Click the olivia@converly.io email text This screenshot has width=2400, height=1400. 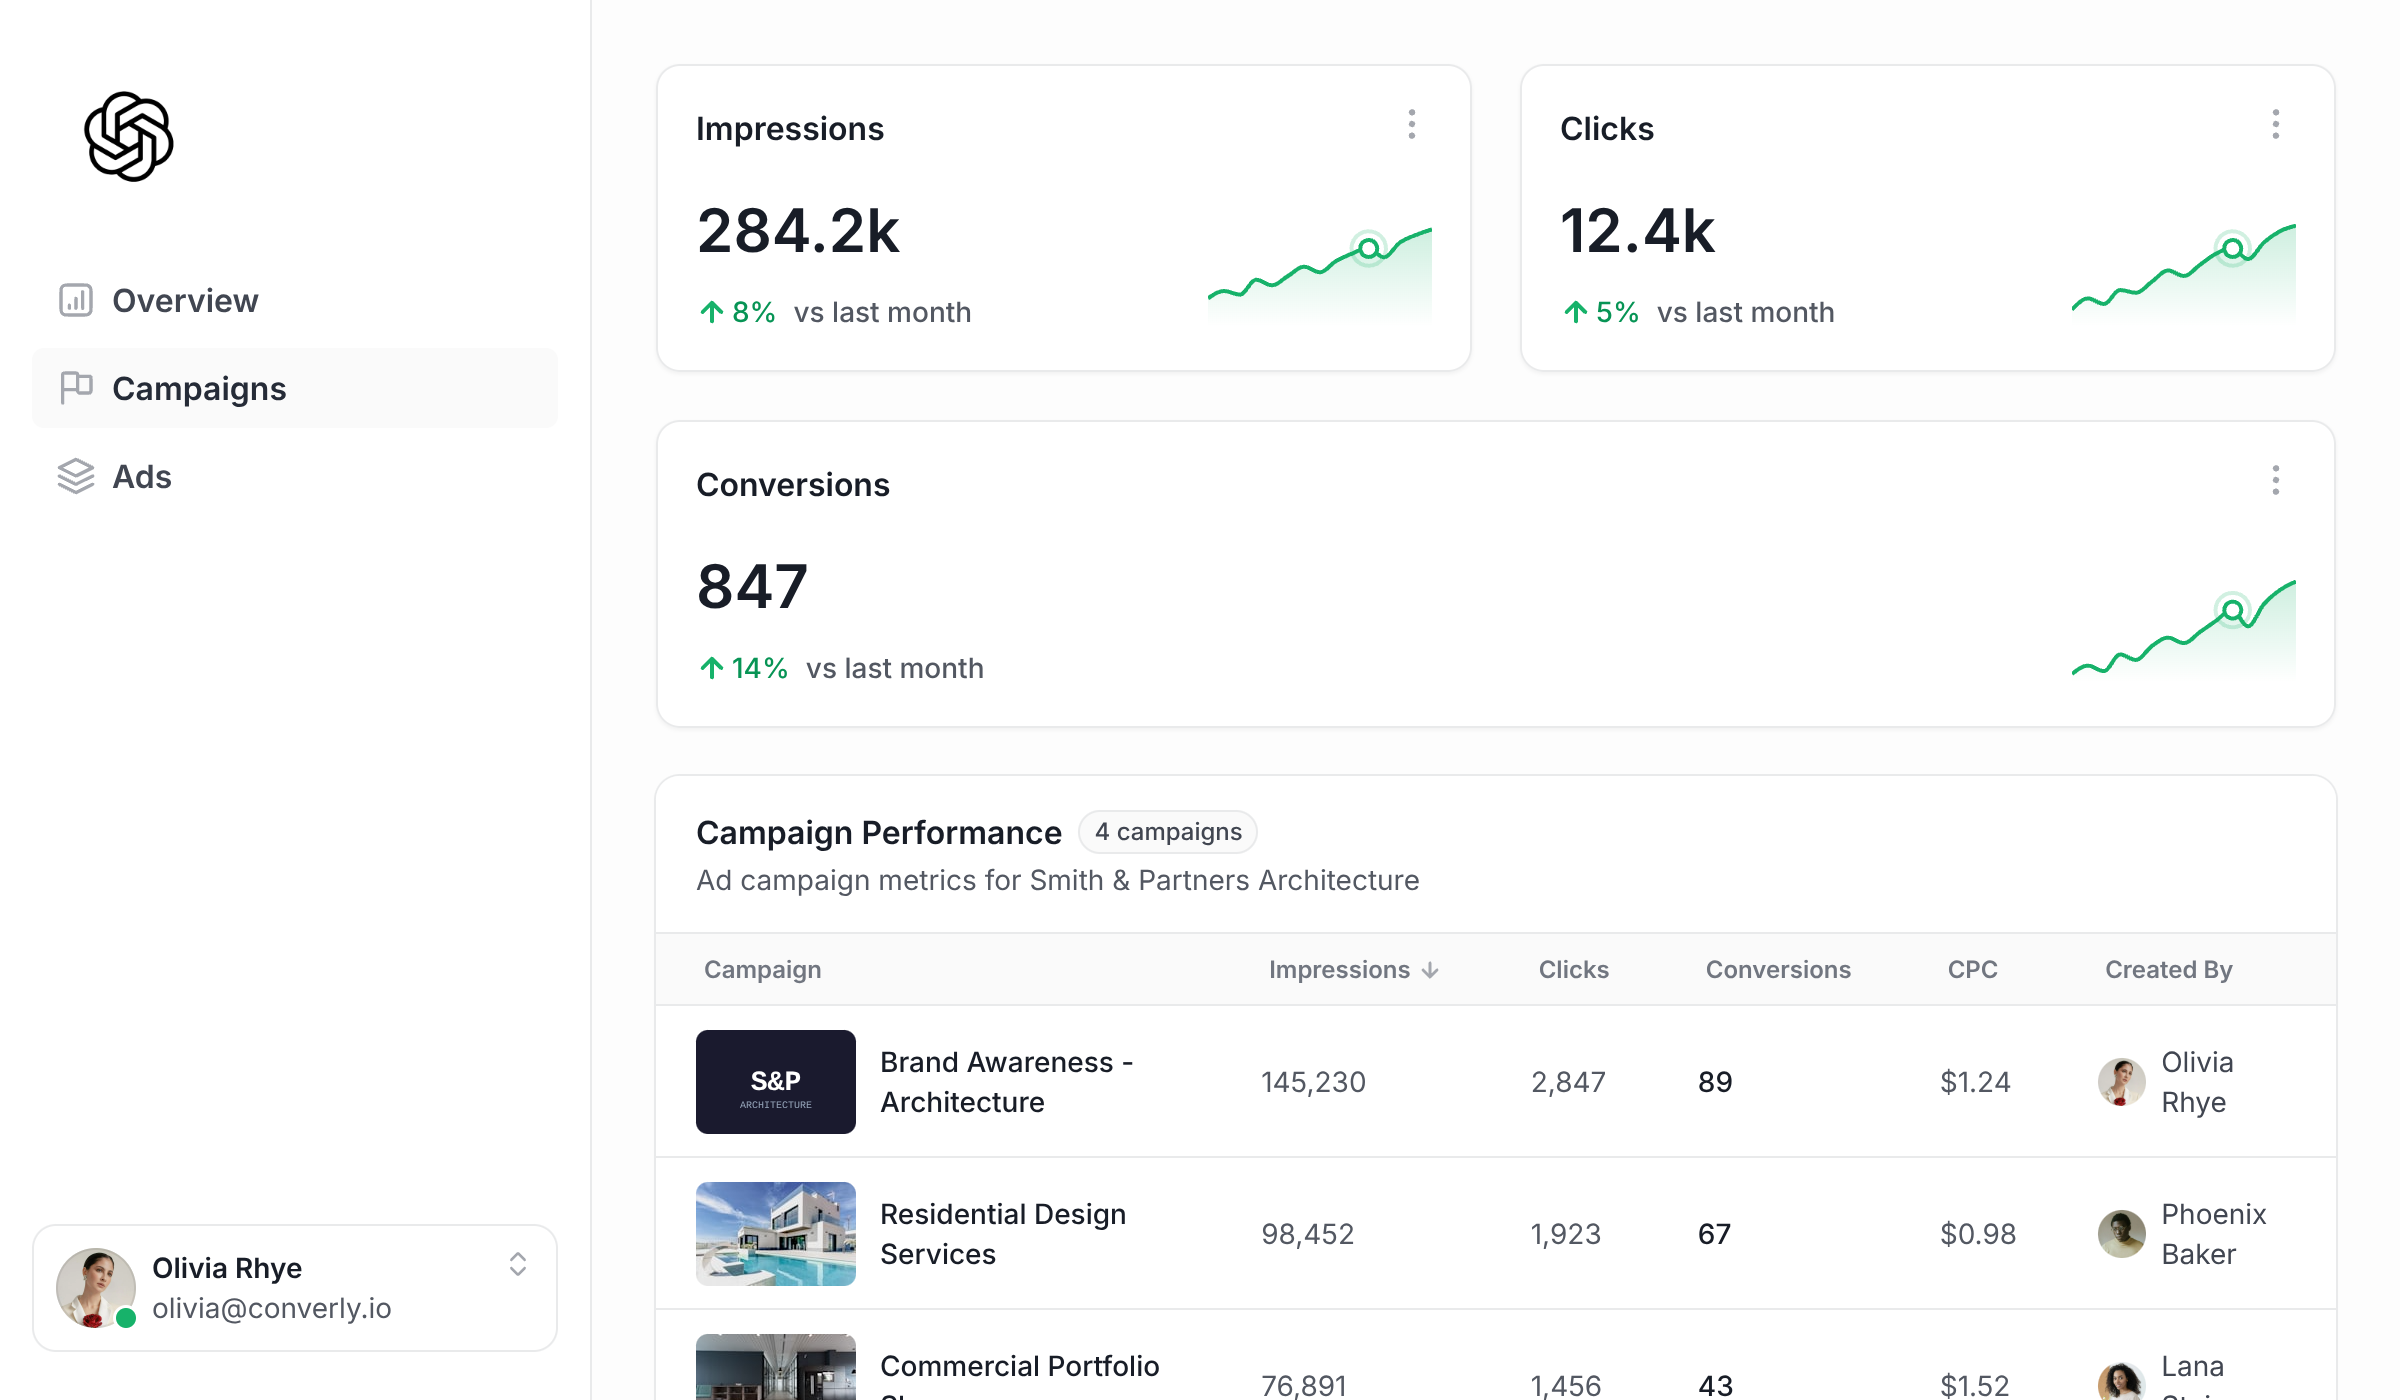click(271, 1308)
